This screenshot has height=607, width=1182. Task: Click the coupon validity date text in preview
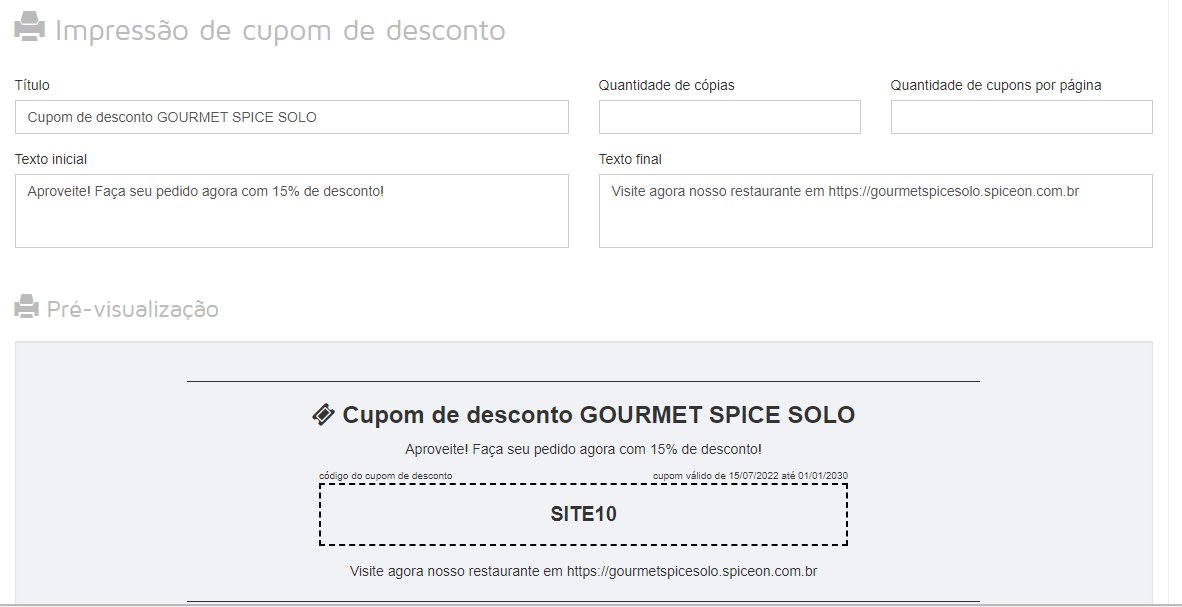point(750,476)
